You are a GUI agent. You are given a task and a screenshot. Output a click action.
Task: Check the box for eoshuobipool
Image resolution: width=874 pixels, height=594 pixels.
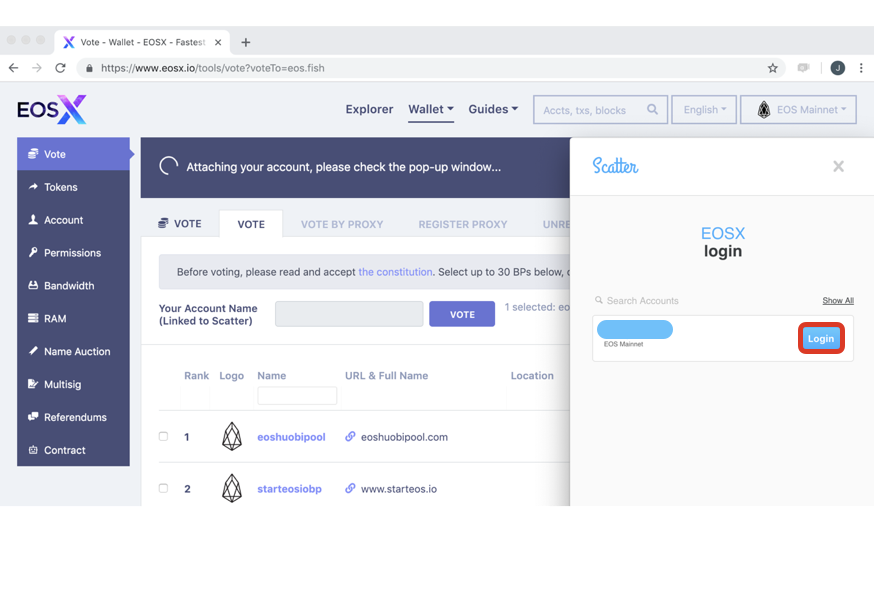click(163, 436)
